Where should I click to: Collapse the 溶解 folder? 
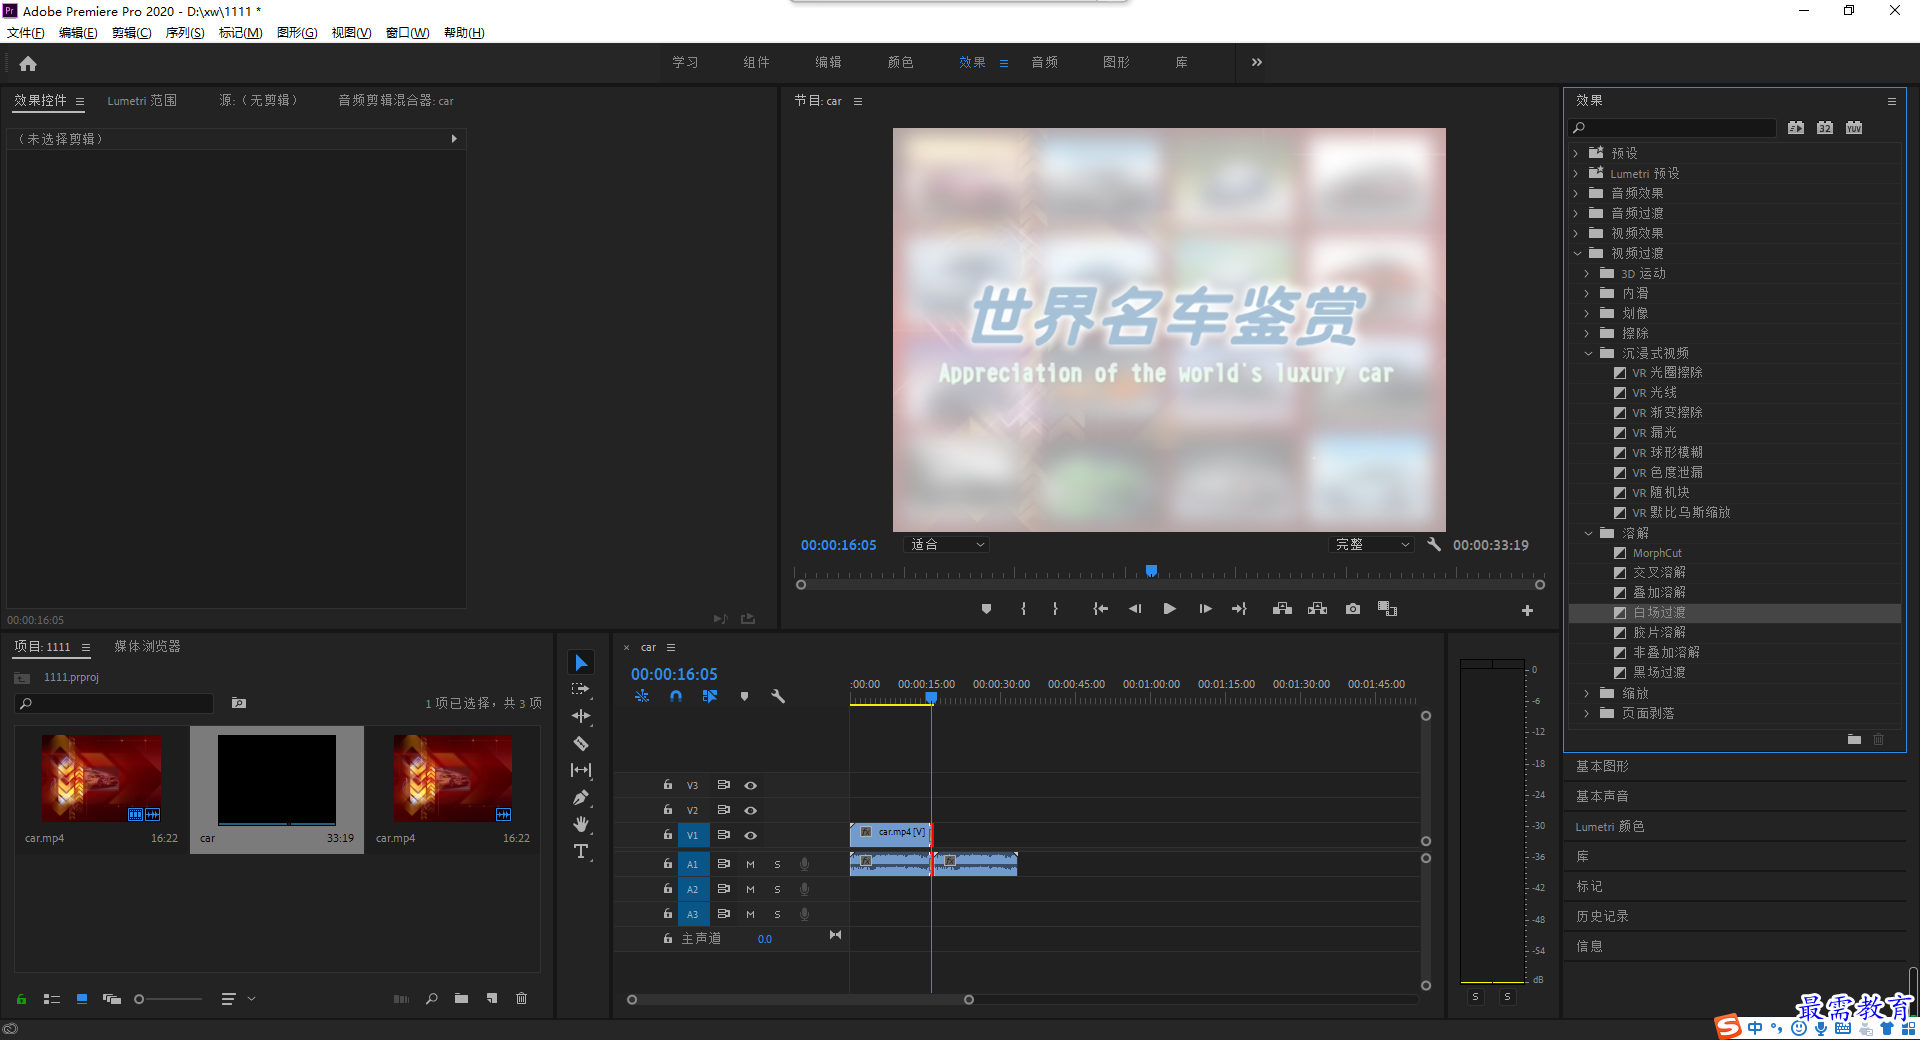[1588, 533]
